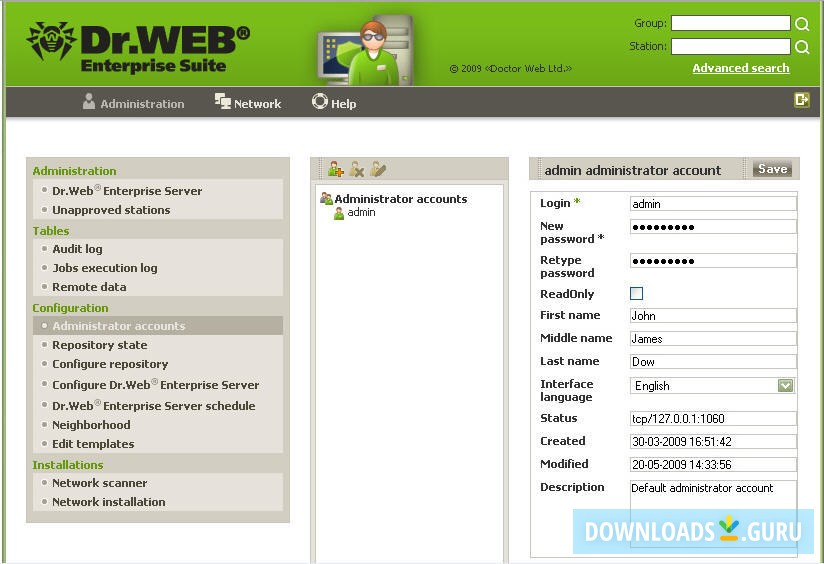This screenshot has height=564, width=824.
Task: Open Repository state
Action: pos(99,345)
